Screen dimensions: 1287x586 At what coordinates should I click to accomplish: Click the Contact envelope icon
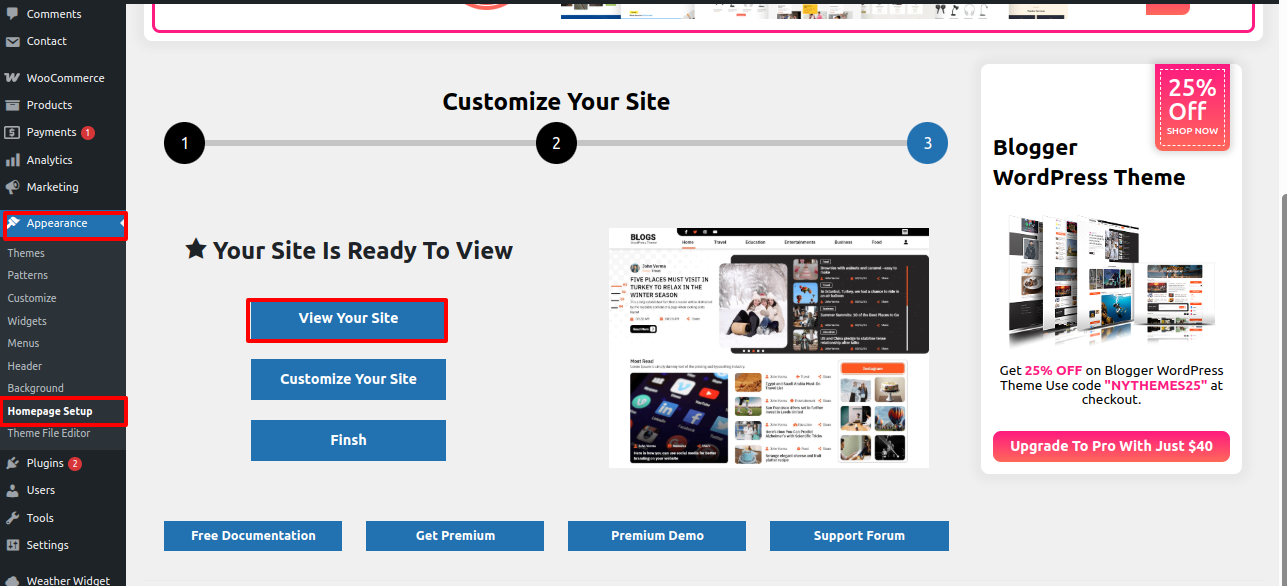[x=13, y=42]
